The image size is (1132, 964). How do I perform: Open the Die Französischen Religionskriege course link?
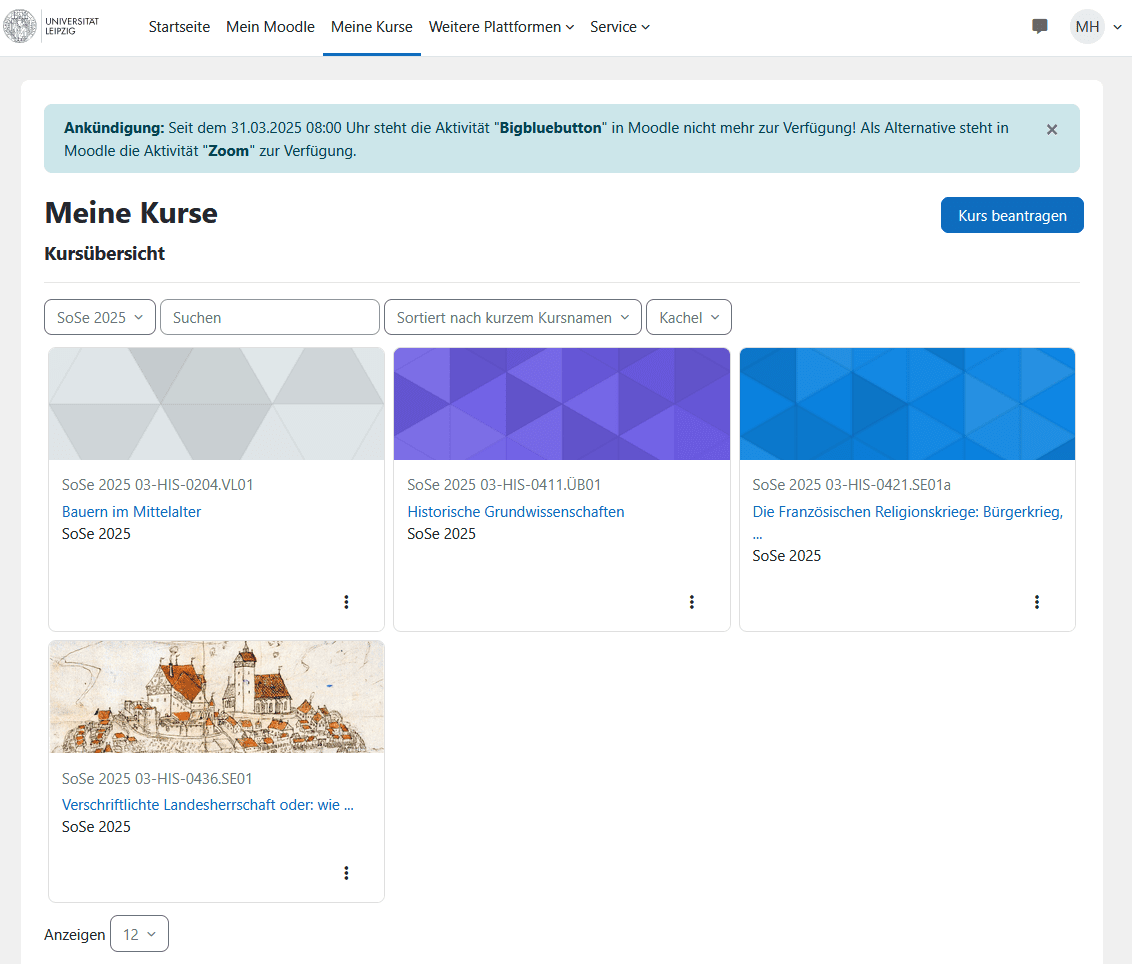pyautogui.click(x=907, y=512)
